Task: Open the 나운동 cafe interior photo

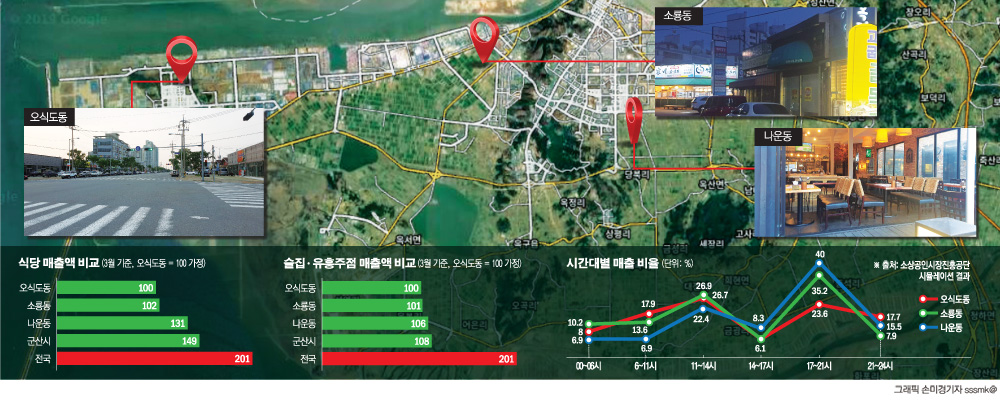Action: click(x=865, y=182)
